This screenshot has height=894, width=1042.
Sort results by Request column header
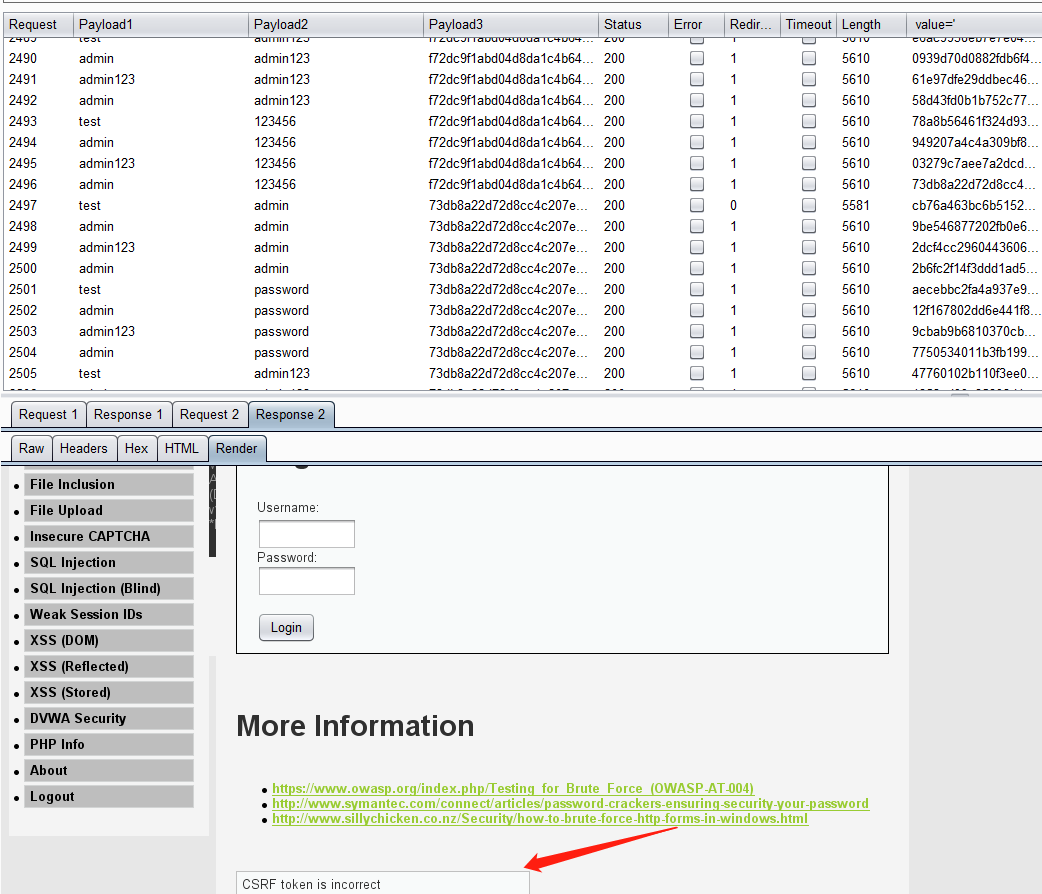(x=38, y=25)
